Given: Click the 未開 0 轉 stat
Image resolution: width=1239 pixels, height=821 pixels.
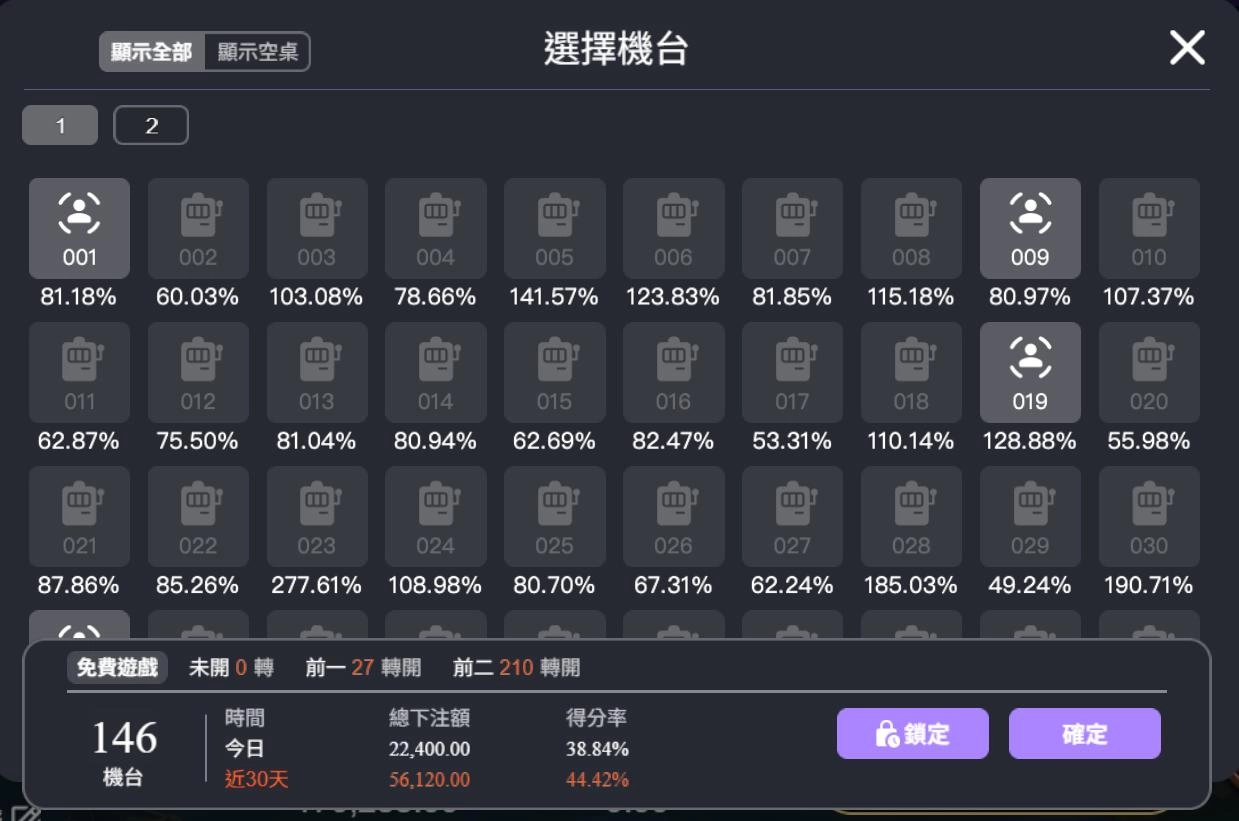Looking at the screenshot, I should click(231, 668).
